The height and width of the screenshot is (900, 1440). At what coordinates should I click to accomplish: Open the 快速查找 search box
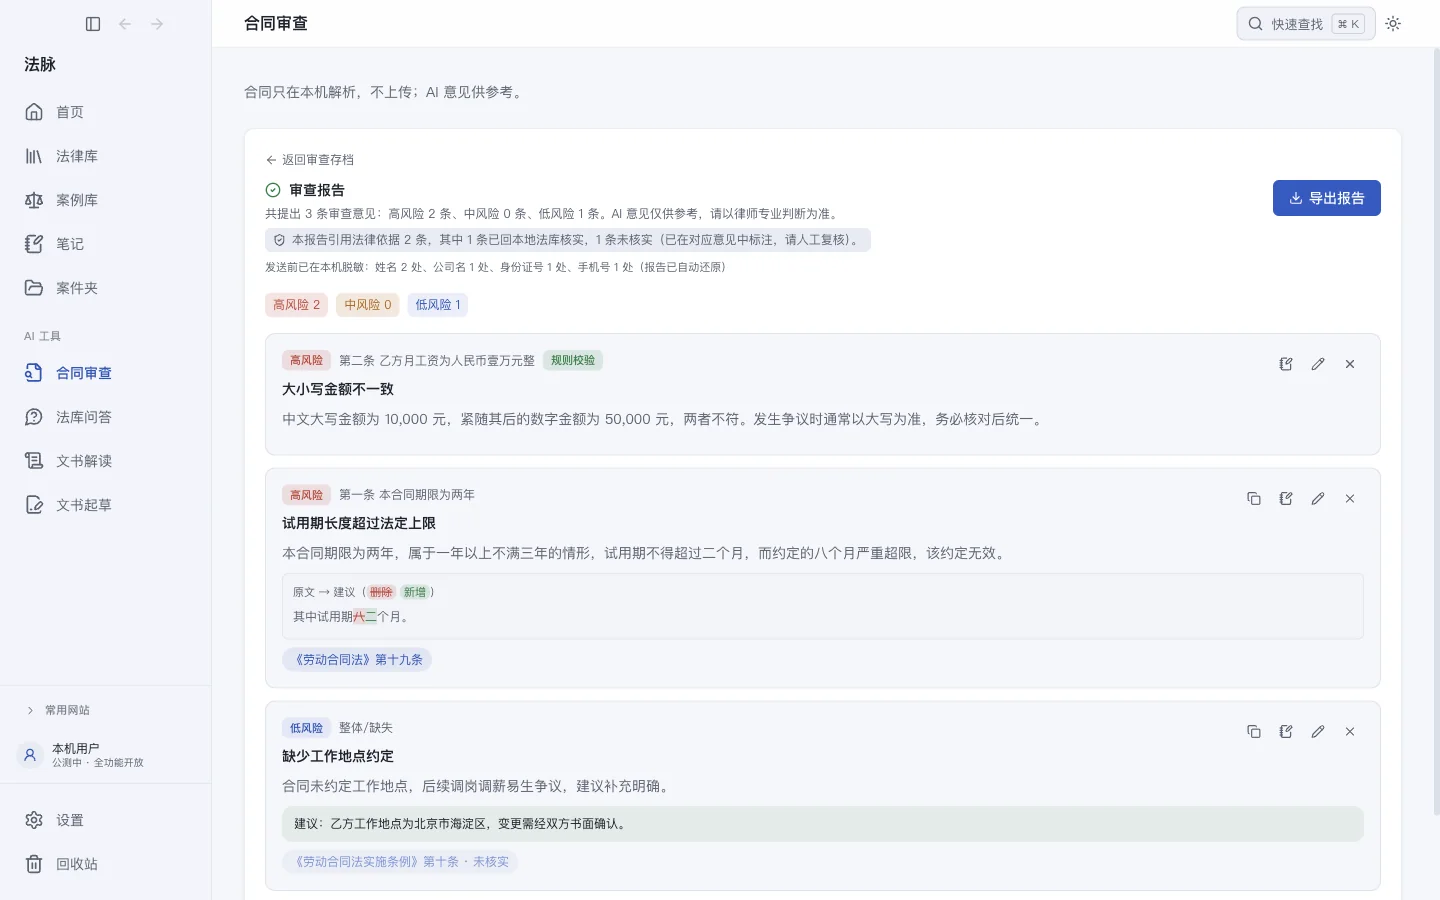click(1306, 24)
